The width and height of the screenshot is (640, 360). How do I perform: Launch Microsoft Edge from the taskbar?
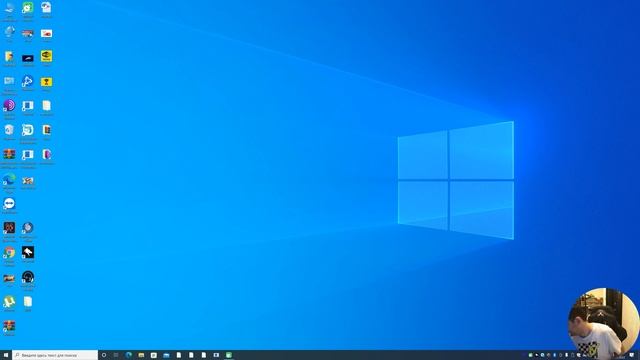click(x=129, y=355)
